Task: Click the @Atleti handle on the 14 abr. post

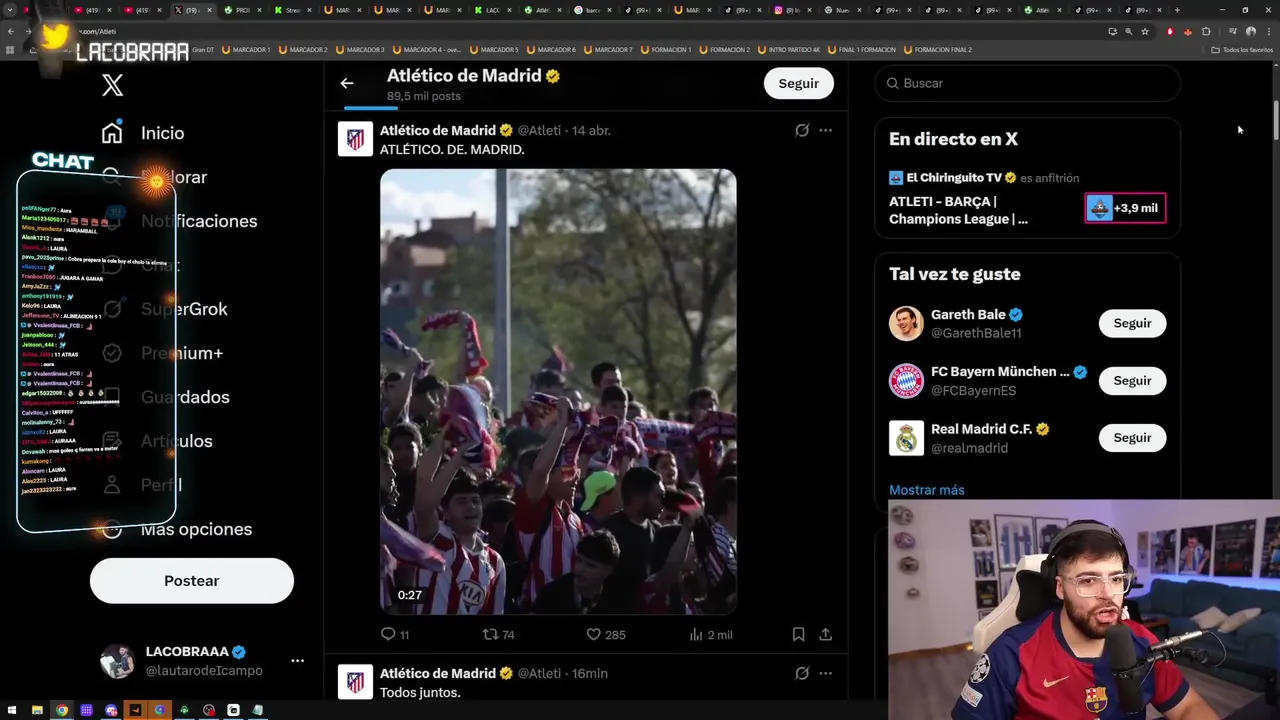Action: (x=539, y=130)
